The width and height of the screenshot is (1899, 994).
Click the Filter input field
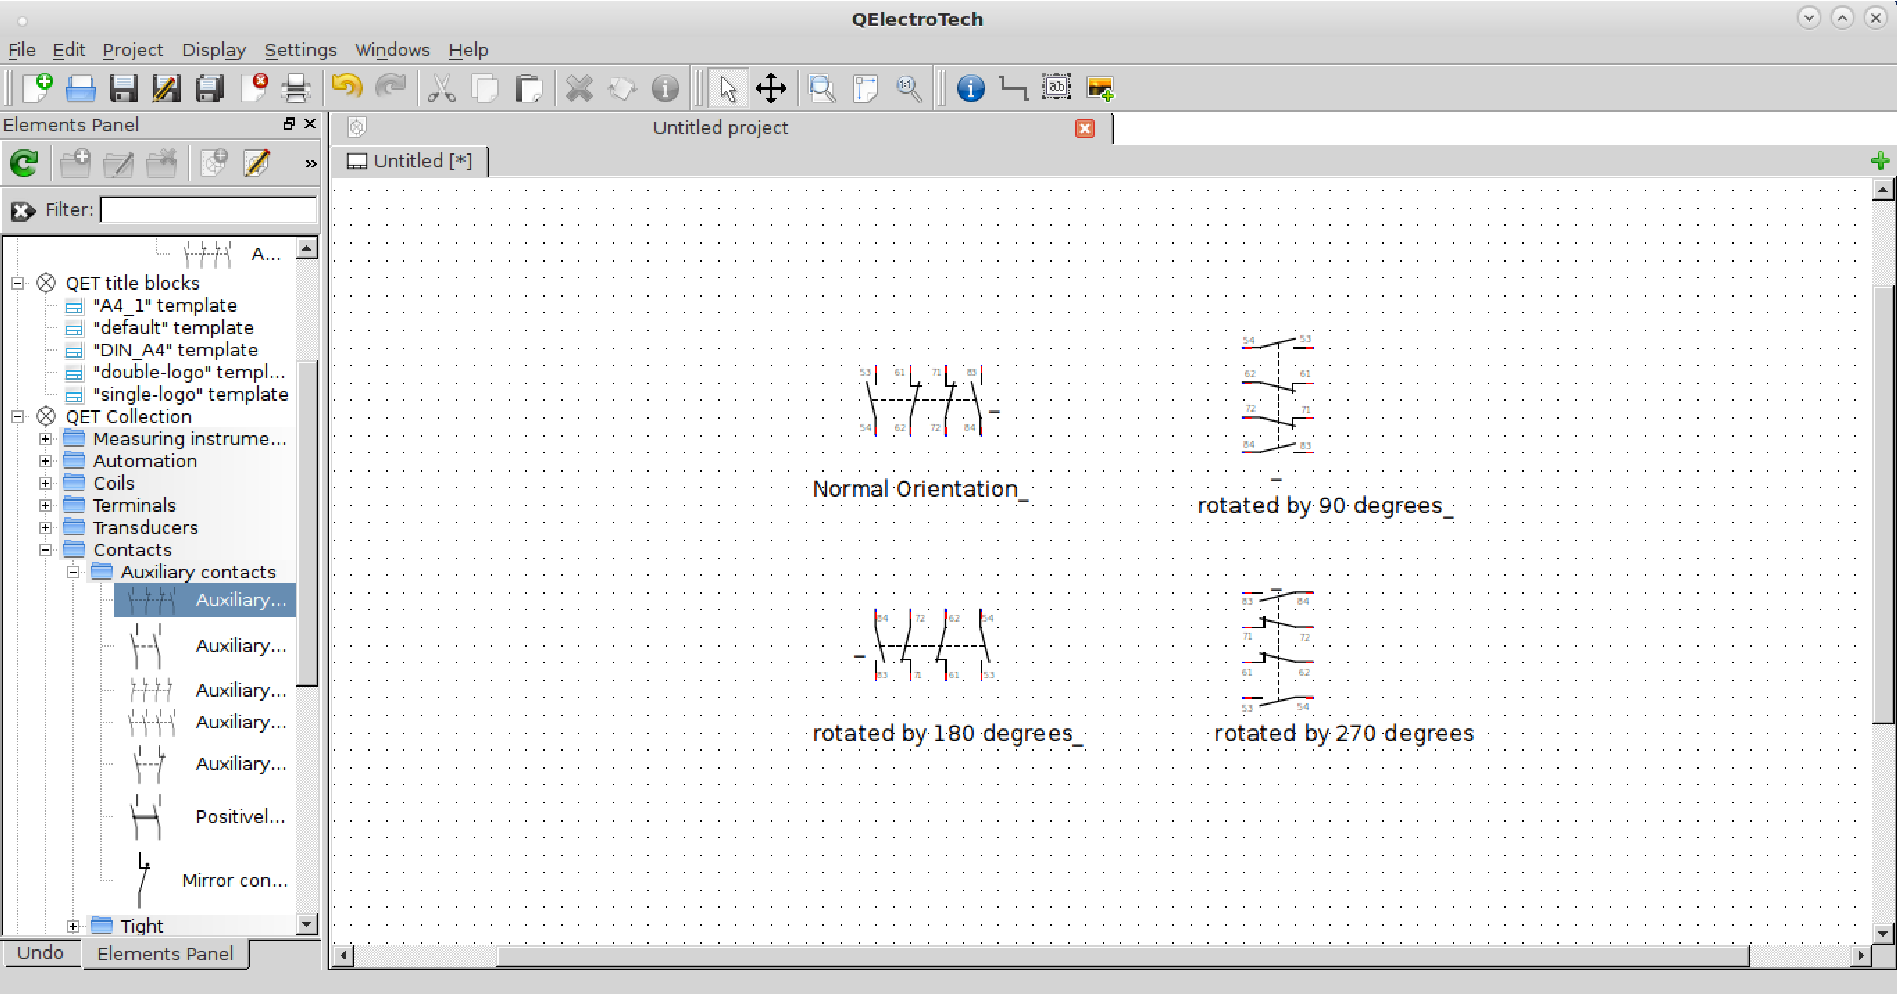tap(208, 210)
